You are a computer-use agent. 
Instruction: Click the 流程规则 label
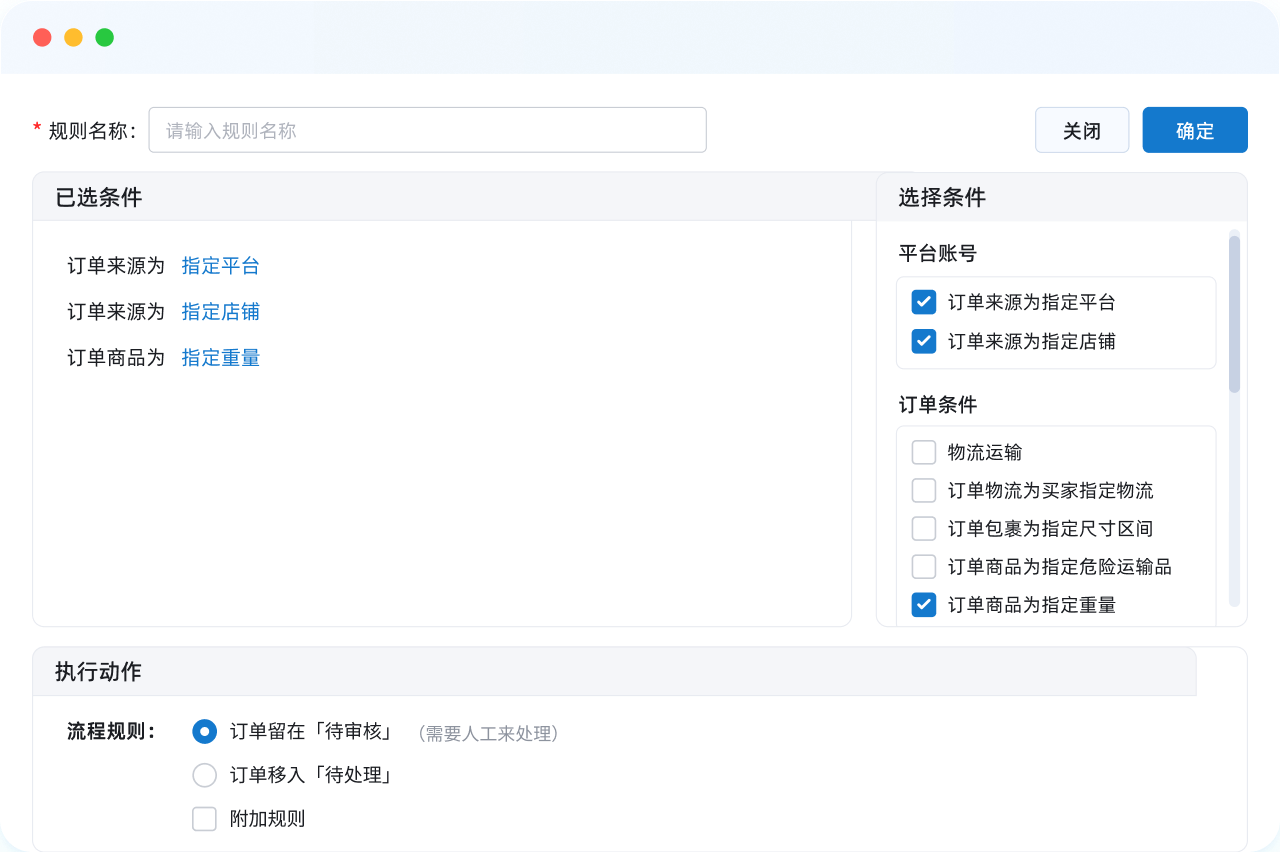point(111,732)
